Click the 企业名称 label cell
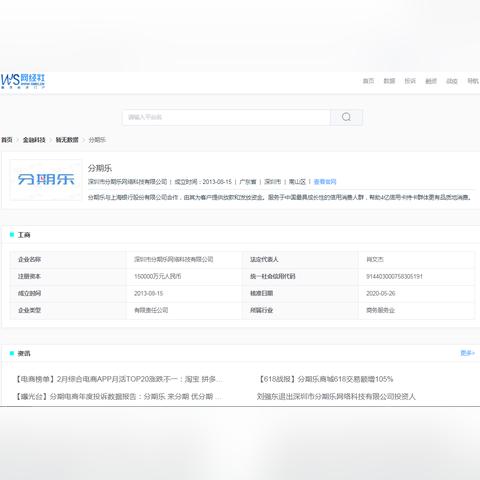This screenshot has width=480, height=480. pyautogui.click(x=68, y=260)
